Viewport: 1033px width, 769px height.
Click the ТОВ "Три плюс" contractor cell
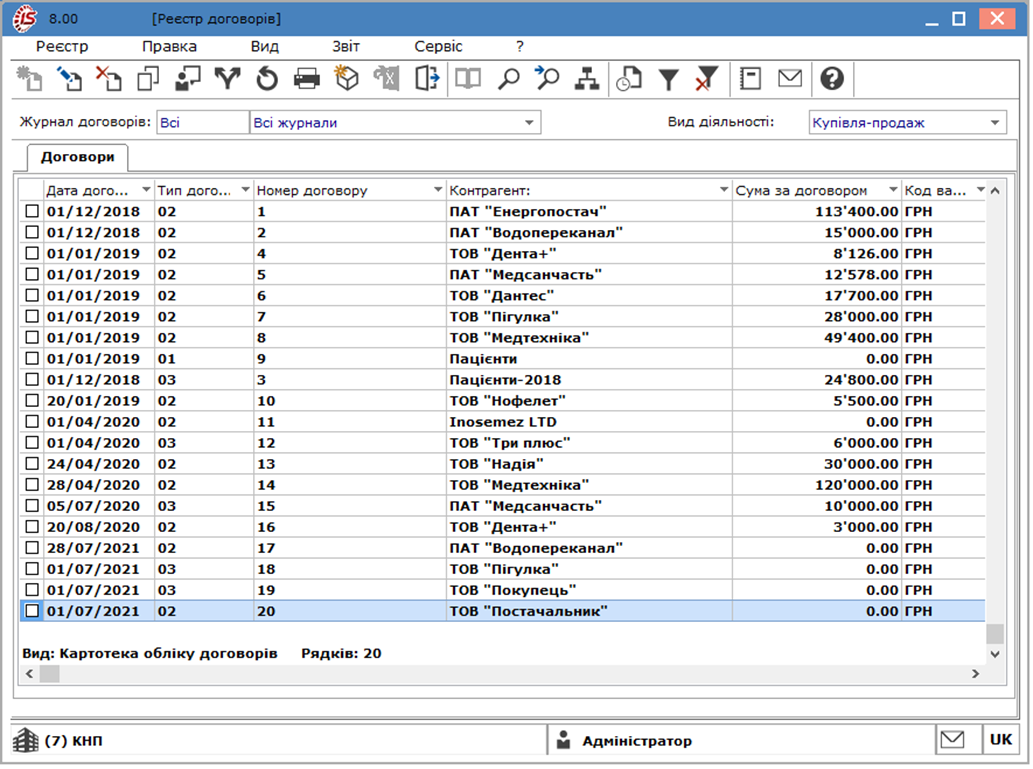[589, 443]
